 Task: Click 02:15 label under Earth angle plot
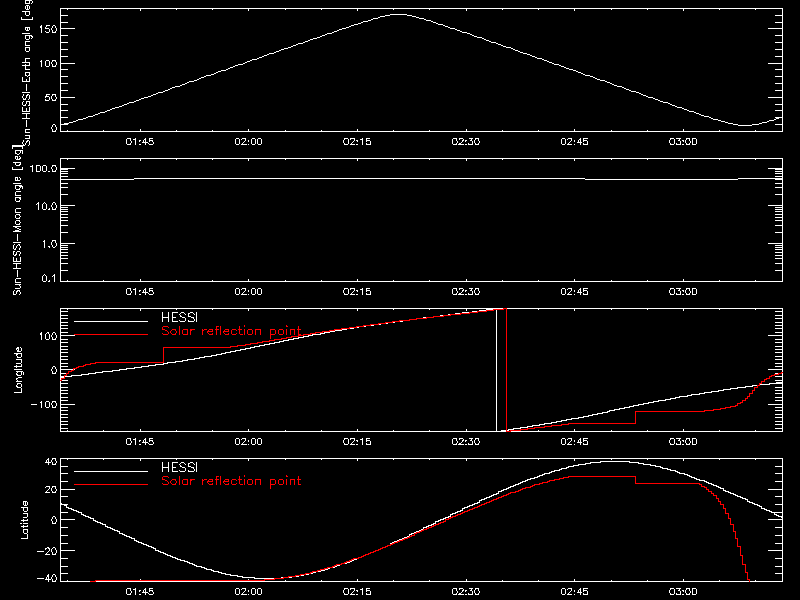tap(357, 141)
